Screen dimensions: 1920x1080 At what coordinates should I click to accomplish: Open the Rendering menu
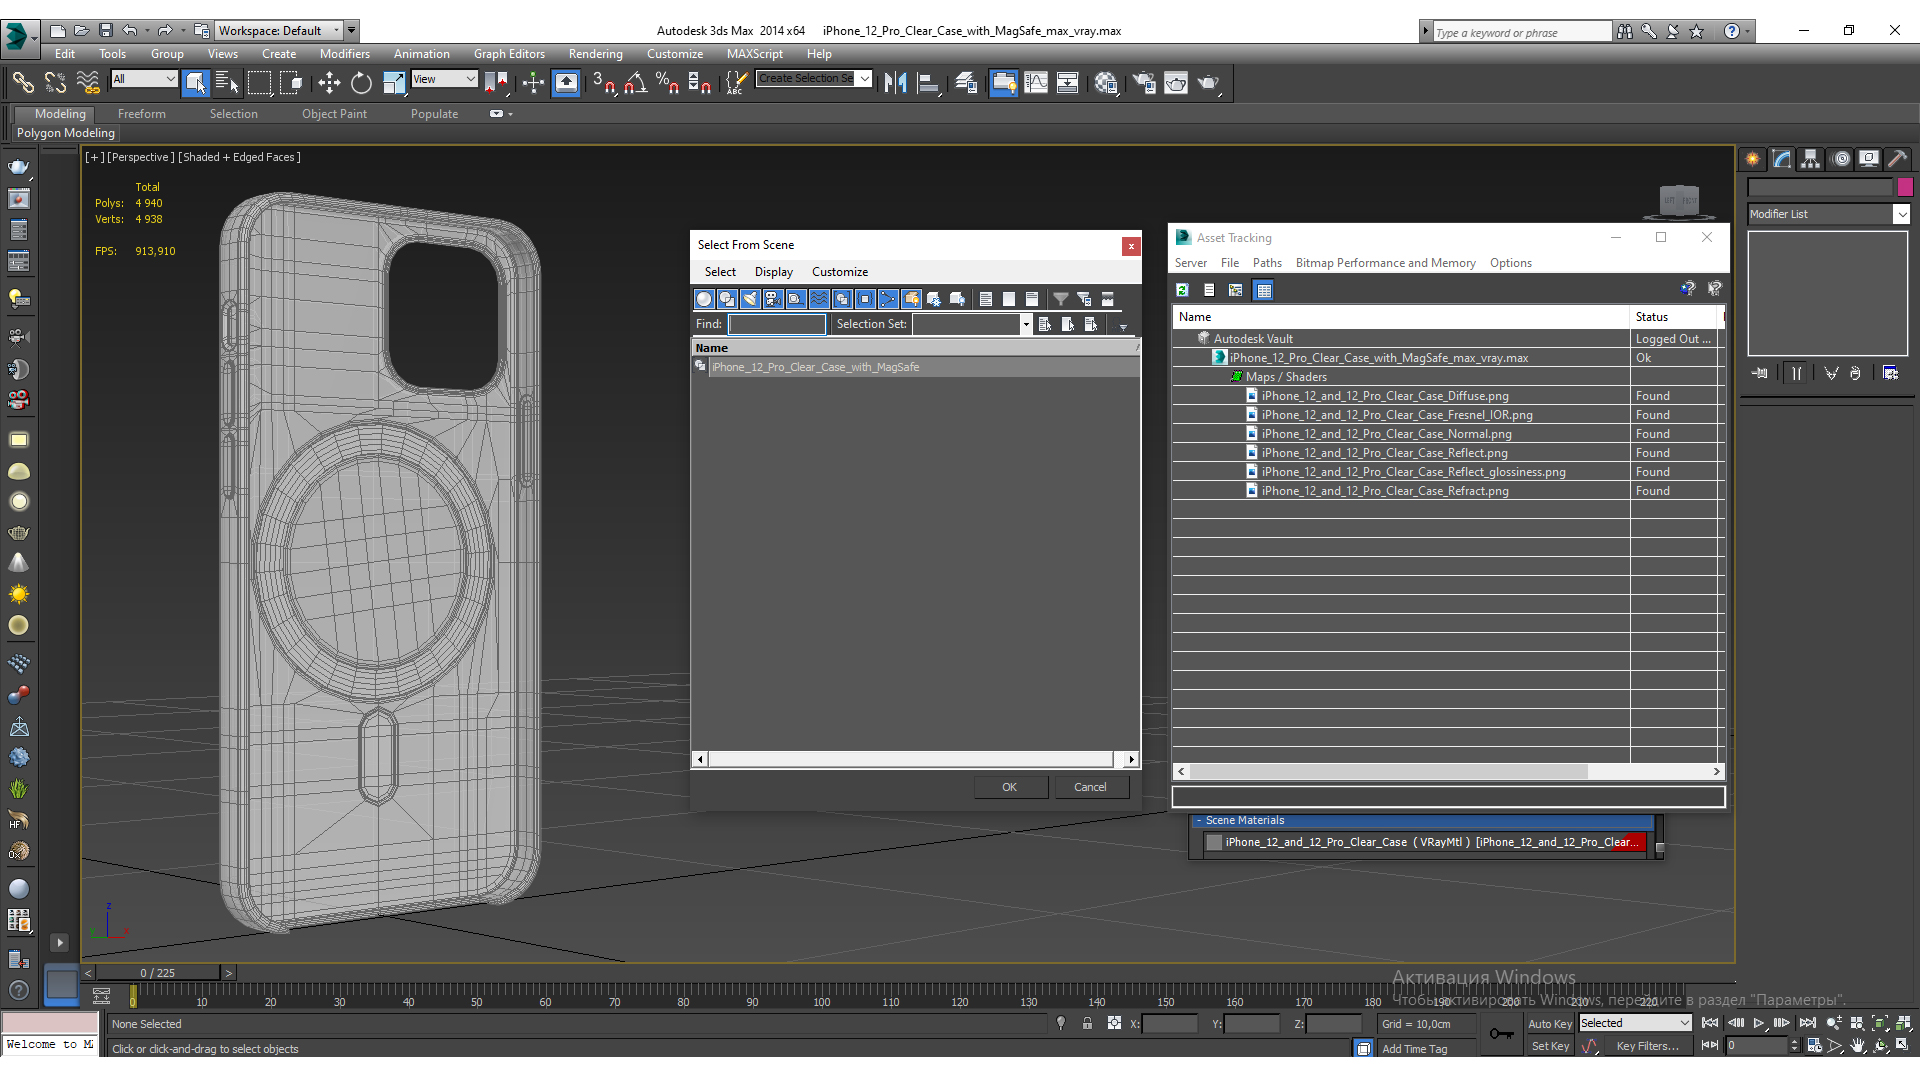click(595, 54)
